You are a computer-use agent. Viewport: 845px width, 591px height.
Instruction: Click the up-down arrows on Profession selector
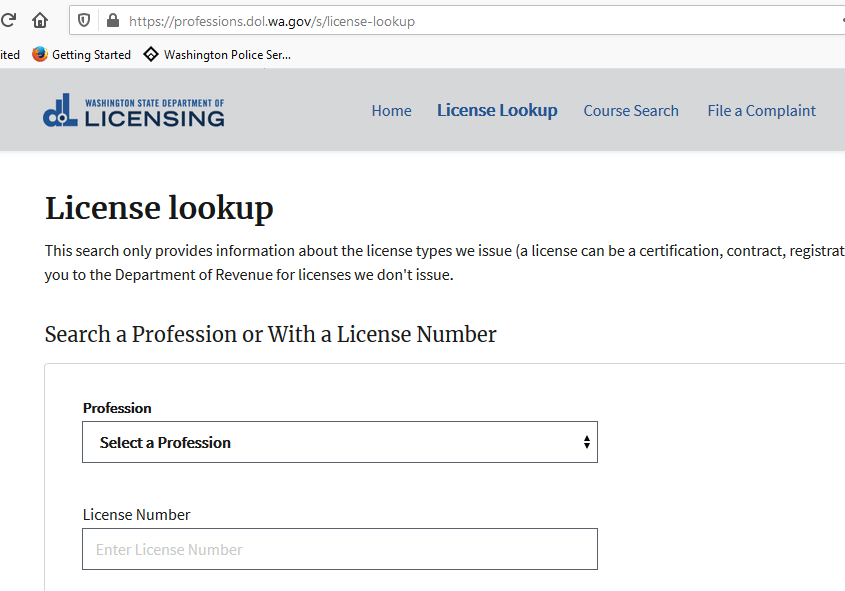(x=586, y=442)
